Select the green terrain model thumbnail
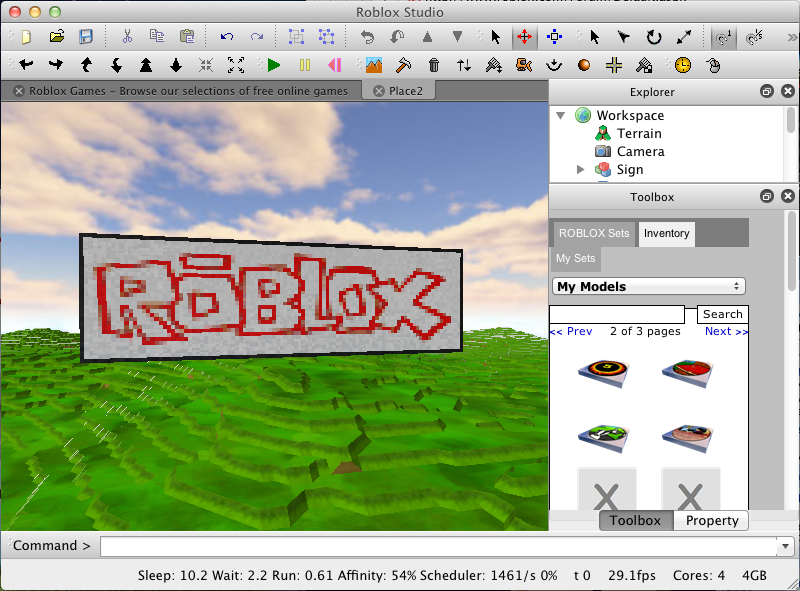Viewport: 800px width, 591px height. (x=604, y=437)
